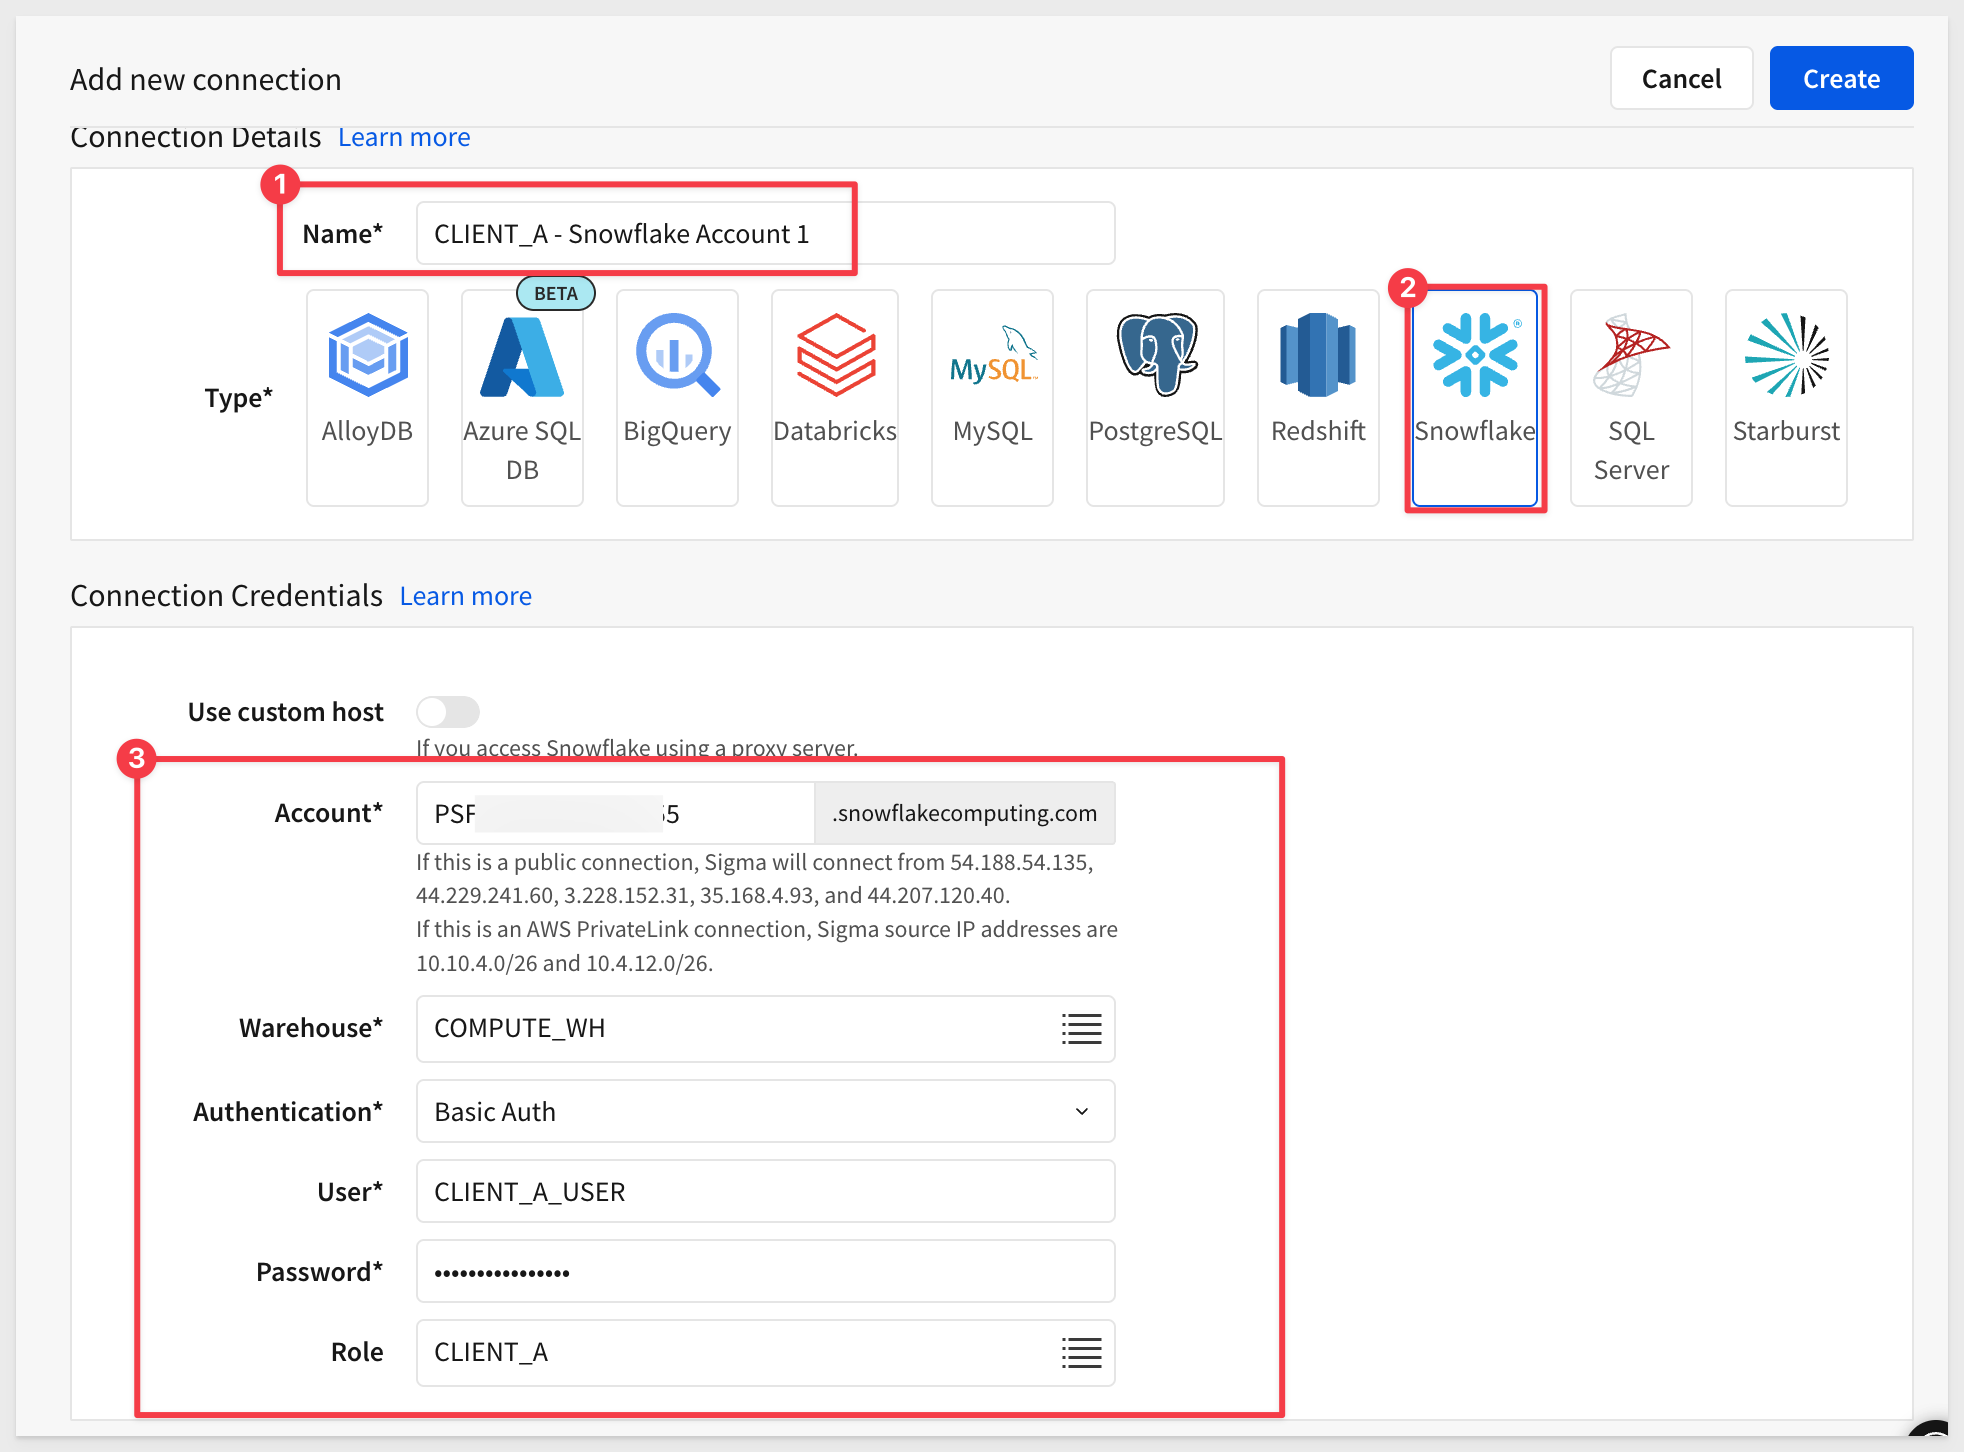Image resolution: width=1964 pixels, height=1452 pixels.
Task: Click the 'Connection Credentials' section heading
Action: (x=227, y=596)
